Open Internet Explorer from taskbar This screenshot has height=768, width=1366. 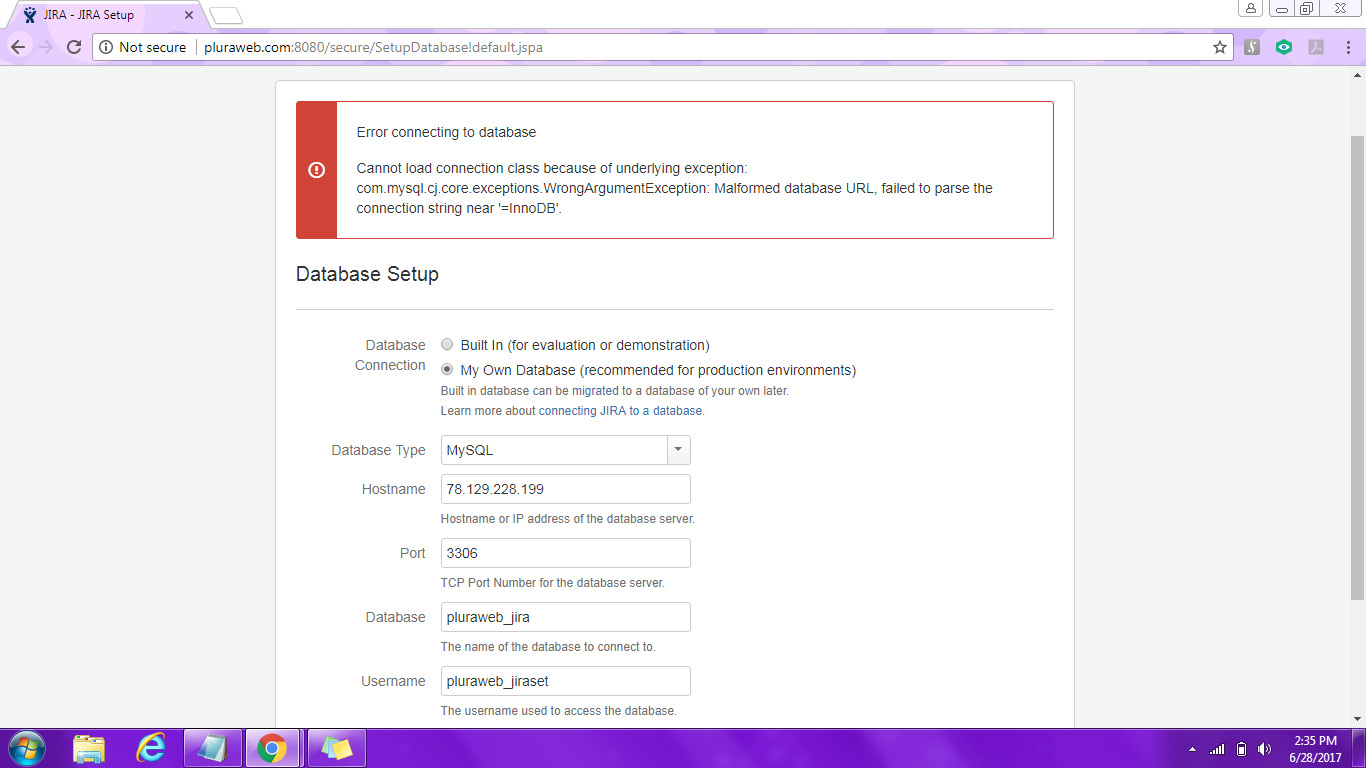point(151,748)
